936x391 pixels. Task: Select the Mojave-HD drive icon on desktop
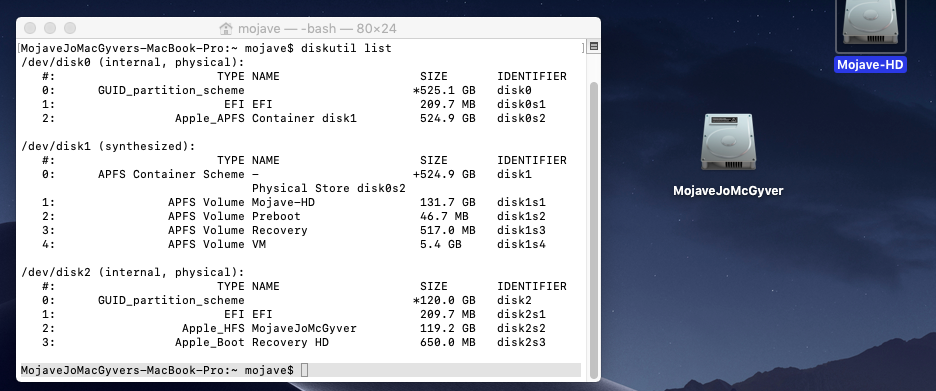point(870,24)
